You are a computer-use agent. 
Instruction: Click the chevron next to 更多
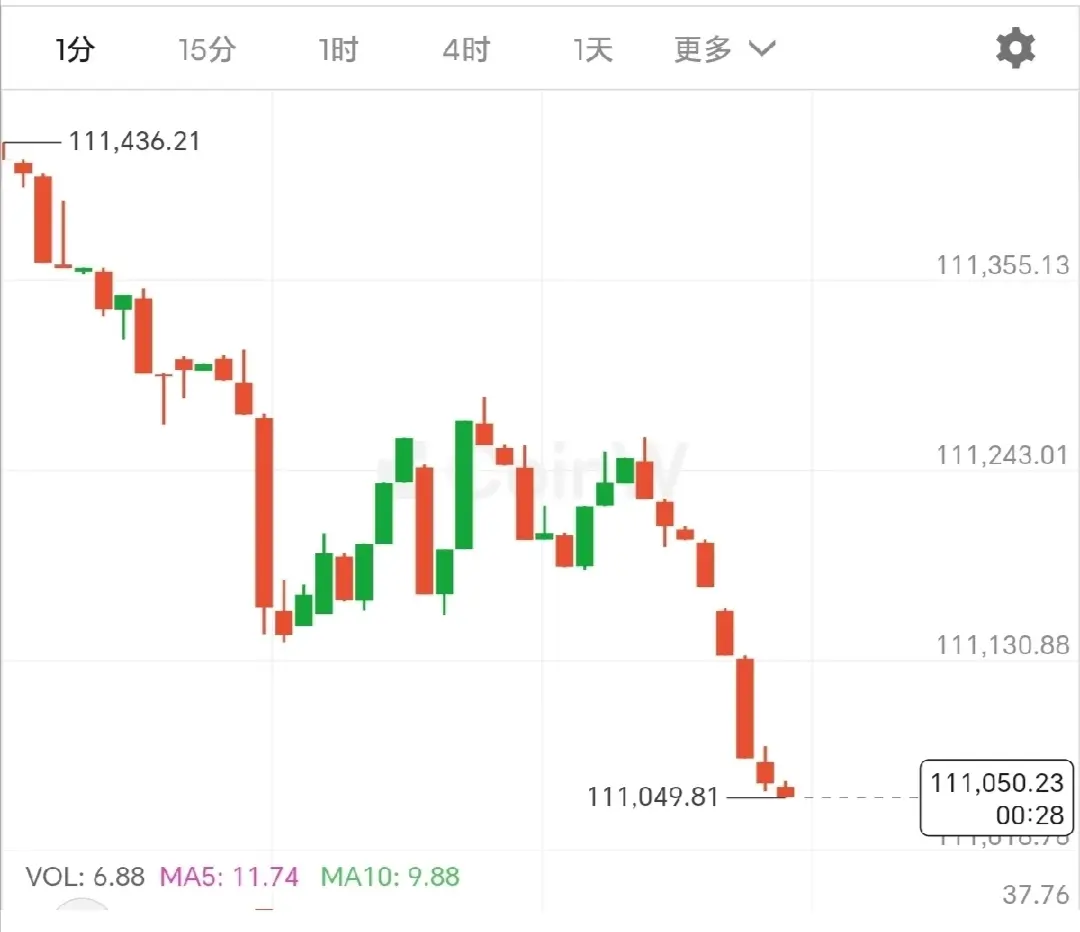click(762, 49)
